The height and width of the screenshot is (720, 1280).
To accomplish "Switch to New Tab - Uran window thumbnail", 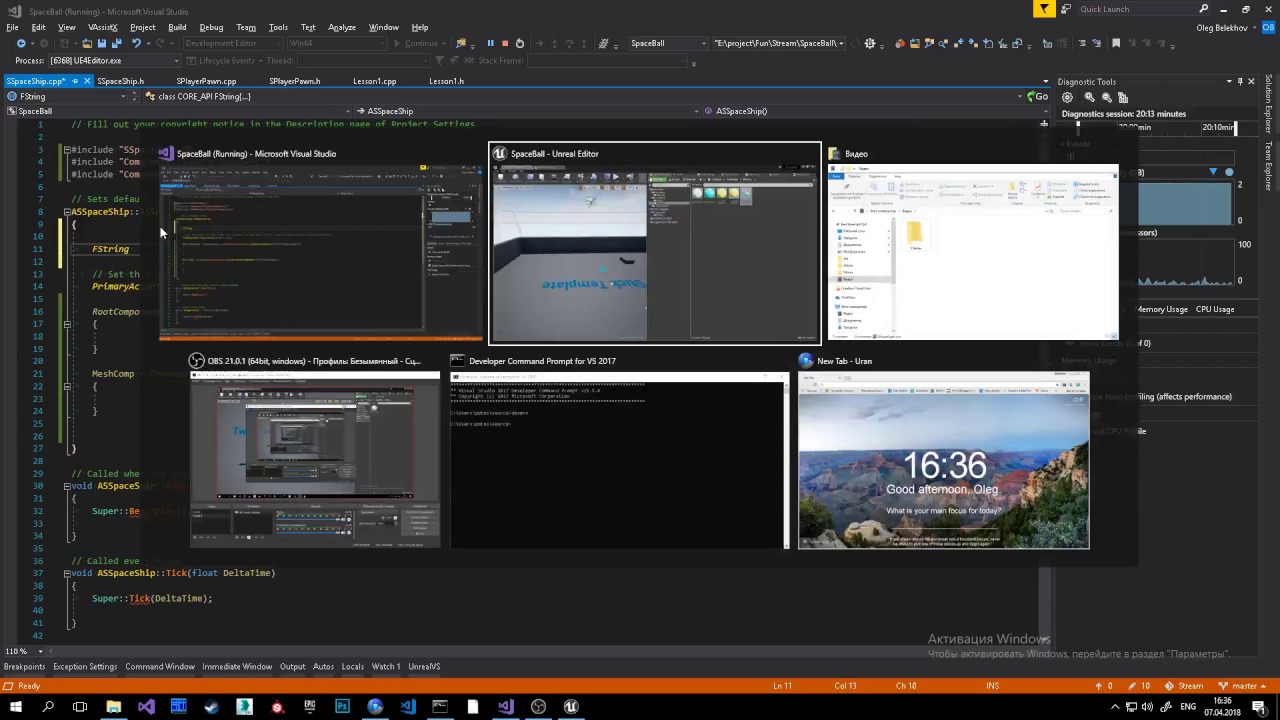I will 943,450.
